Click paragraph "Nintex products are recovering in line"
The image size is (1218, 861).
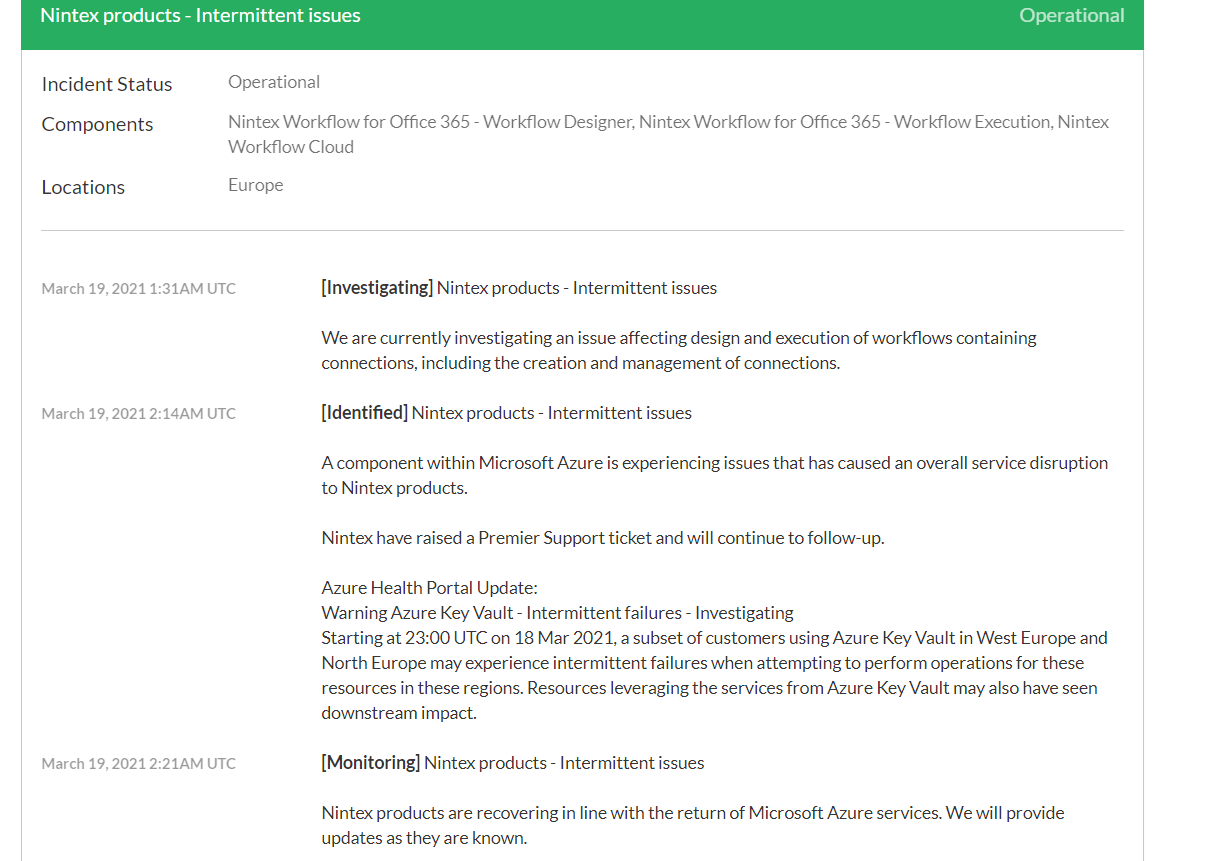click(x=693, y=825)
